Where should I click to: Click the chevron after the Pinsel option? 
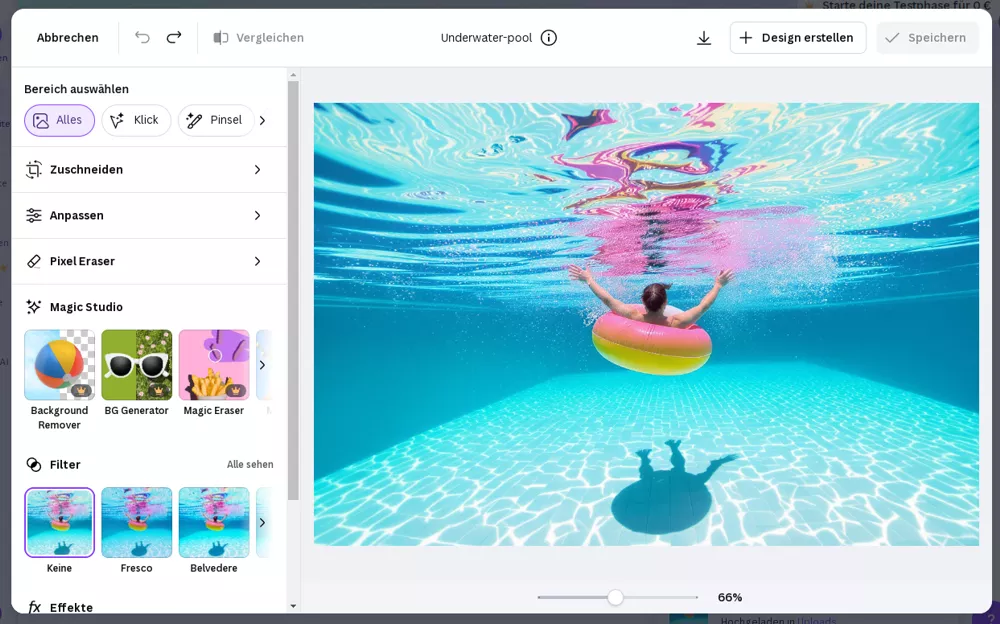pyautogui.click(x=262, y=120)
